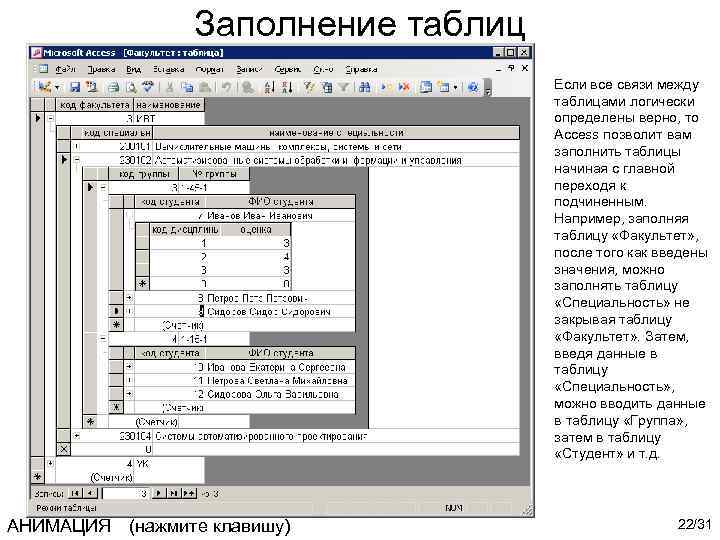Click the View mode toolbar icon

tap(45, 87)
